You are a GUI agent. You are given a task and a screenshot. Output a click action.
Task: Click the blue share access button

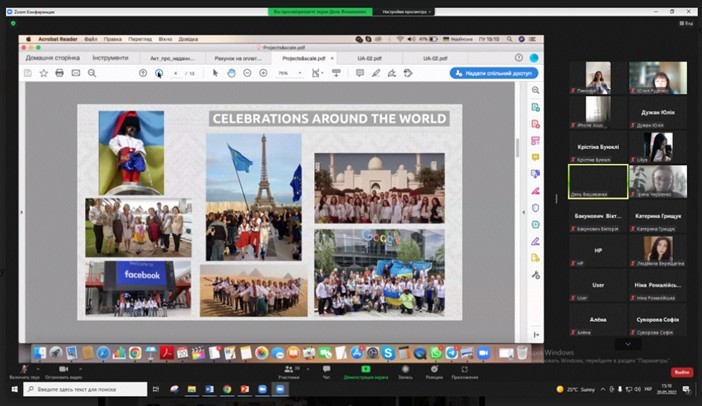[x=493, y=73]
